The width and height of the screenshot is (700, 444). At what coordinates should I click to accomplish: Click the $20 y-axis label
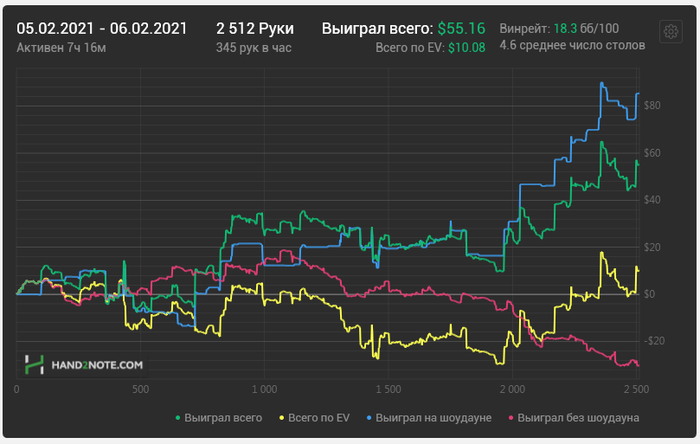coord(652,247)
